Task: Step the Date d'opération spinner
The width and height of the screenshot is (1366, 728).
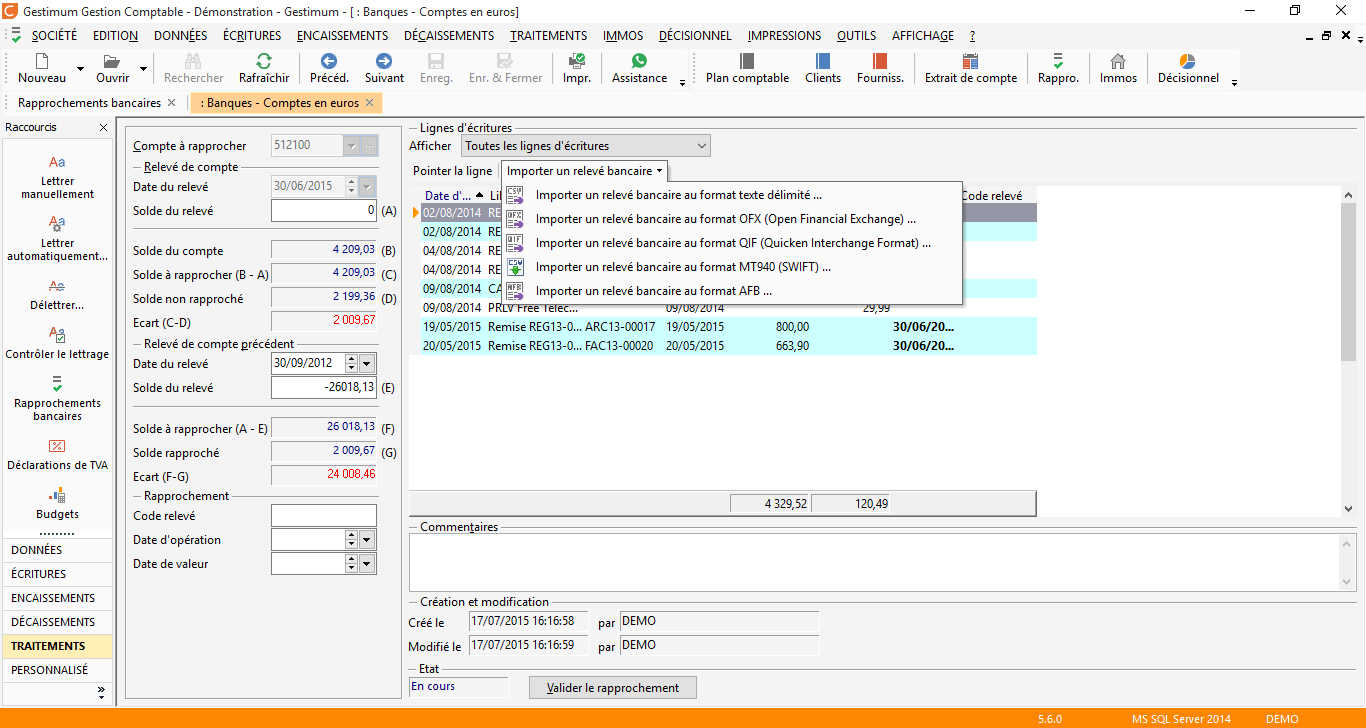Action: 351,540
